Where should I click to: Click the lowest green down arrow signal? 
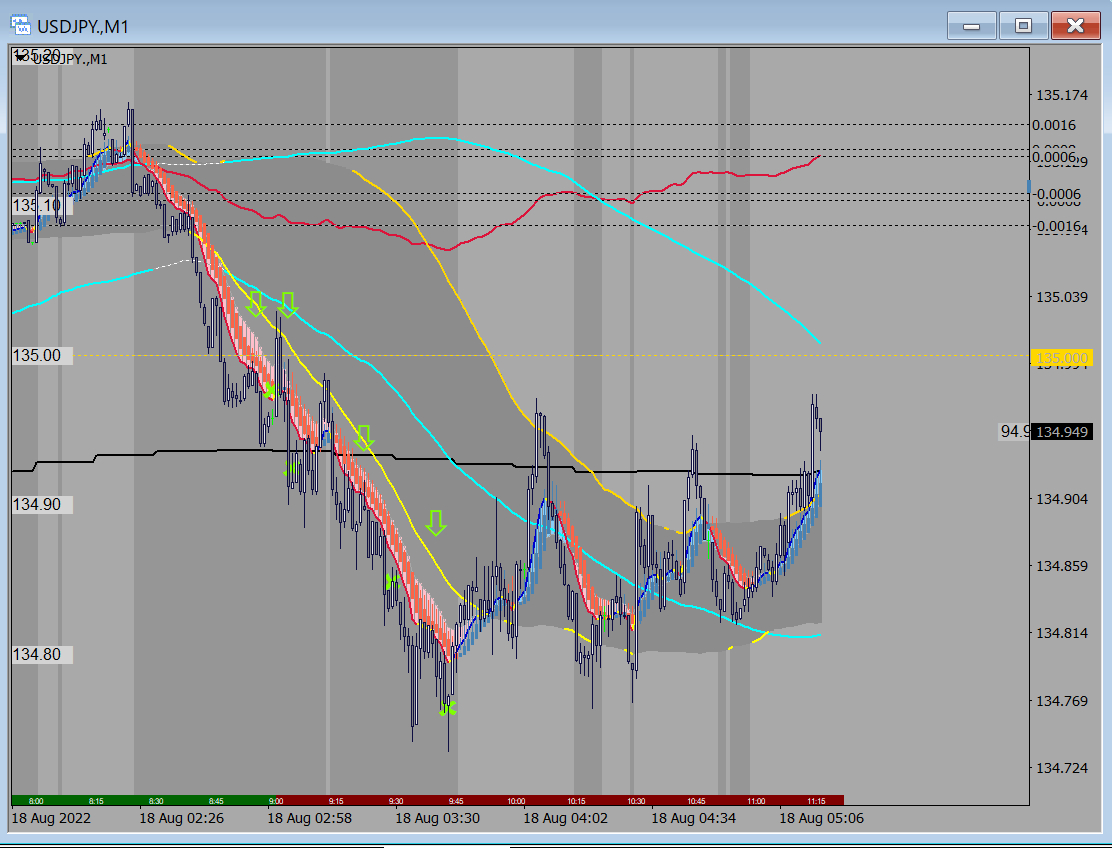(436, 522)
